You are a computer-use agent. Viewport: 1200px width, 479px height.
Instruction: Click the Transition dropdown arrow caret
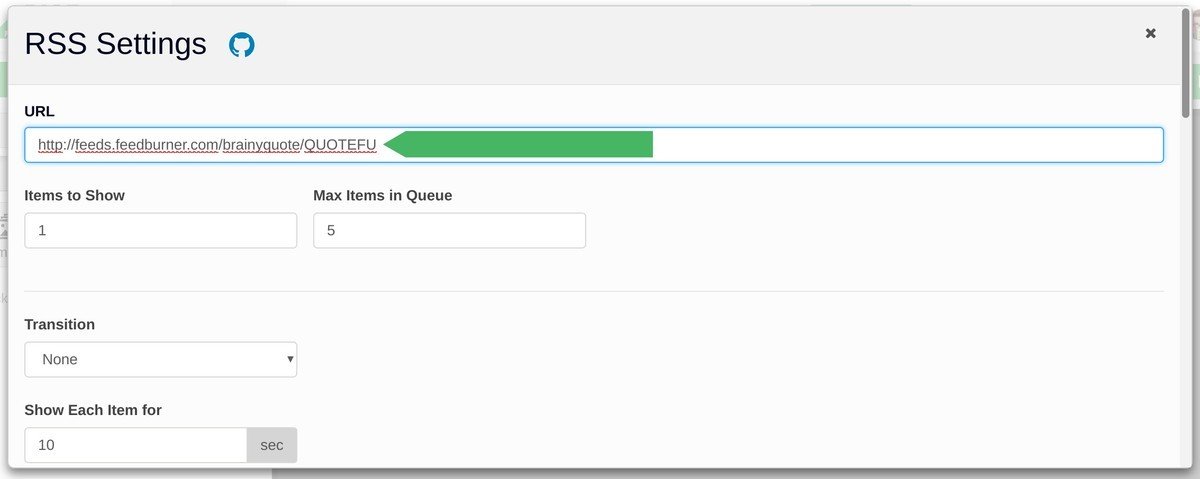click(290, 359)
